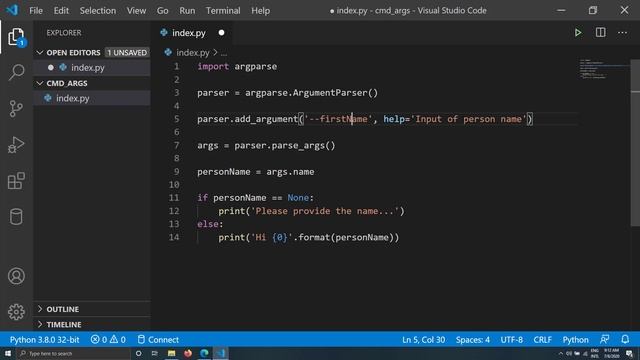
Task: Click Ln 5, Col 30 position indicator
Action: click(423, 340)
